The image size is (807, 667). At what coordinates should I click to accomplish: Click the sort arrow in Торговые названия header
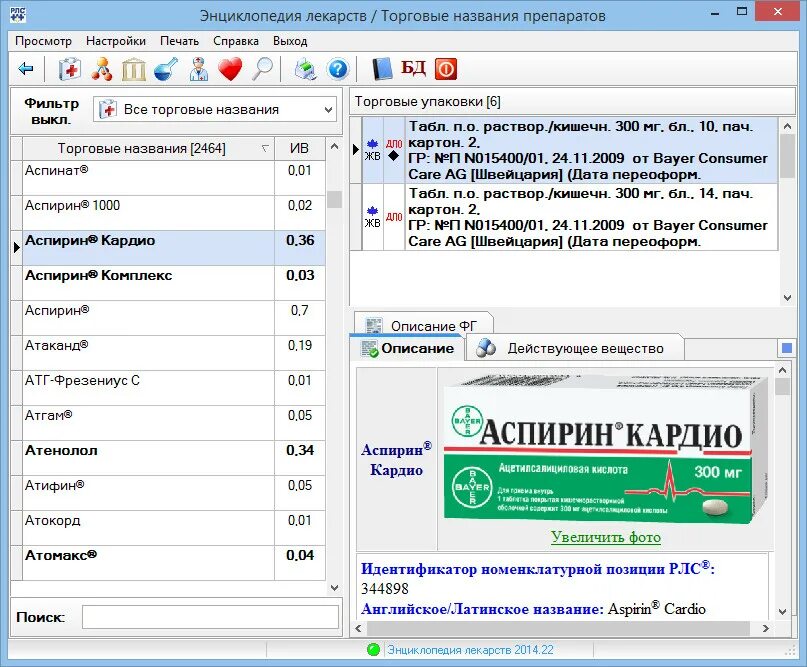[x=265, y=149]
